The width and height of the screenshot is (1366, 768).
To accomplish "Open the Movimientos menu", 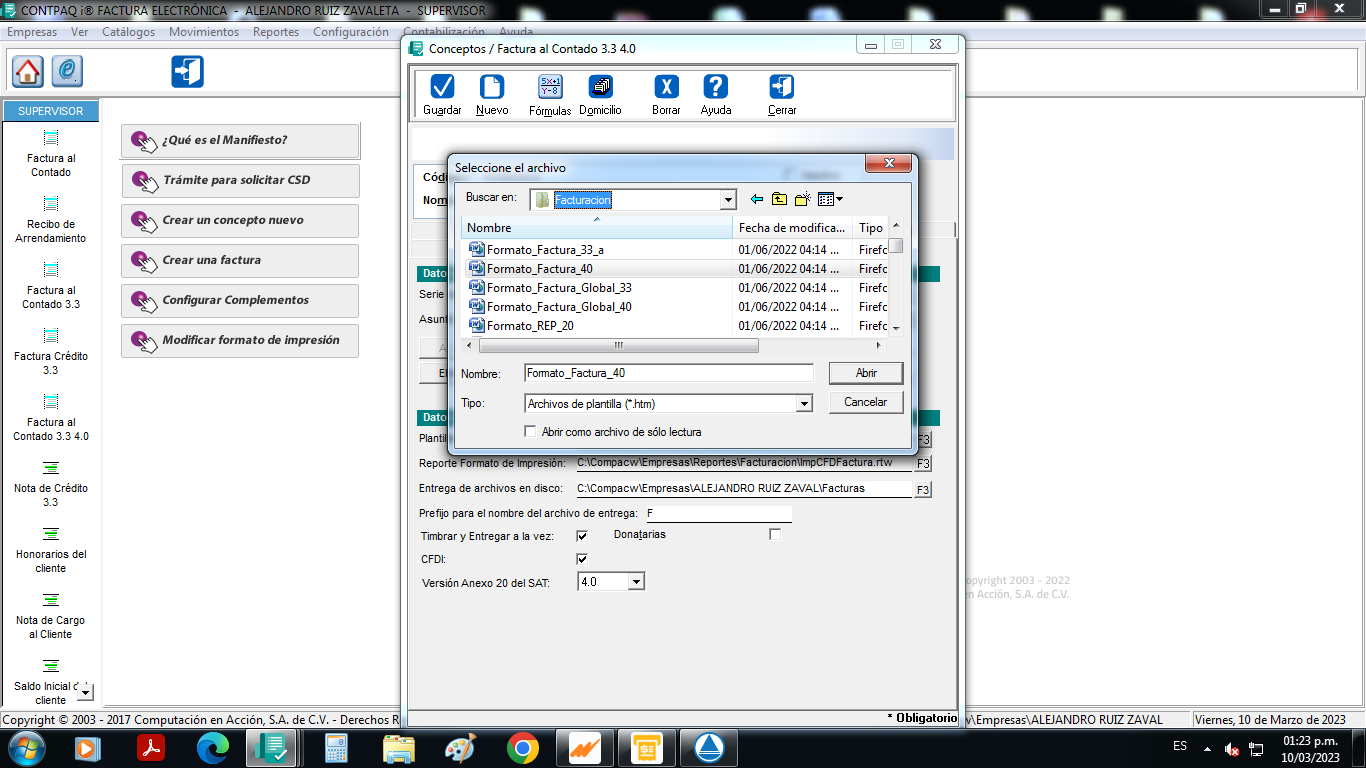I will click(x=204, y=32).
